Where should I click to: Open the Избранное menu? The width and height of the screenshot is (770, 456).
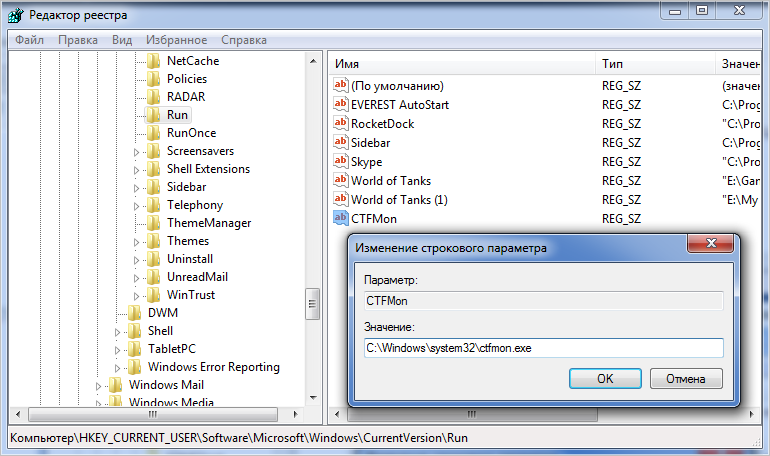pyautogui.click(x=176, y=40)
